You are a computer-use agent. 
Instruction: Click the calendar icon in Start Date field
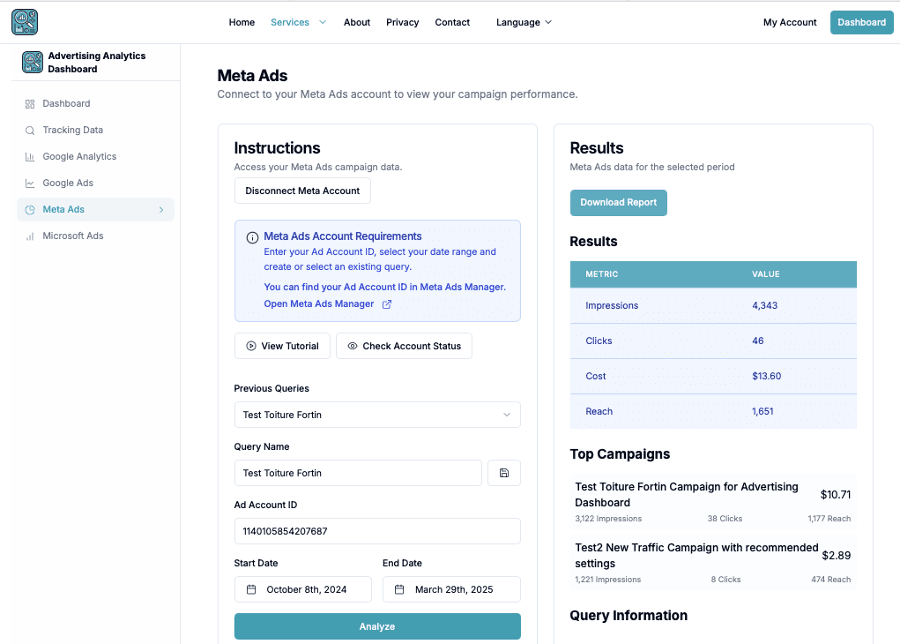point(253,589)
